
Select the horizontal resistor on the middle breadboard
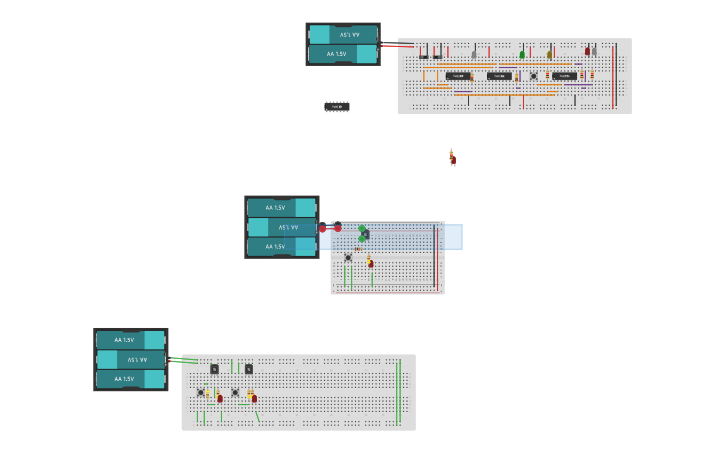358,249
